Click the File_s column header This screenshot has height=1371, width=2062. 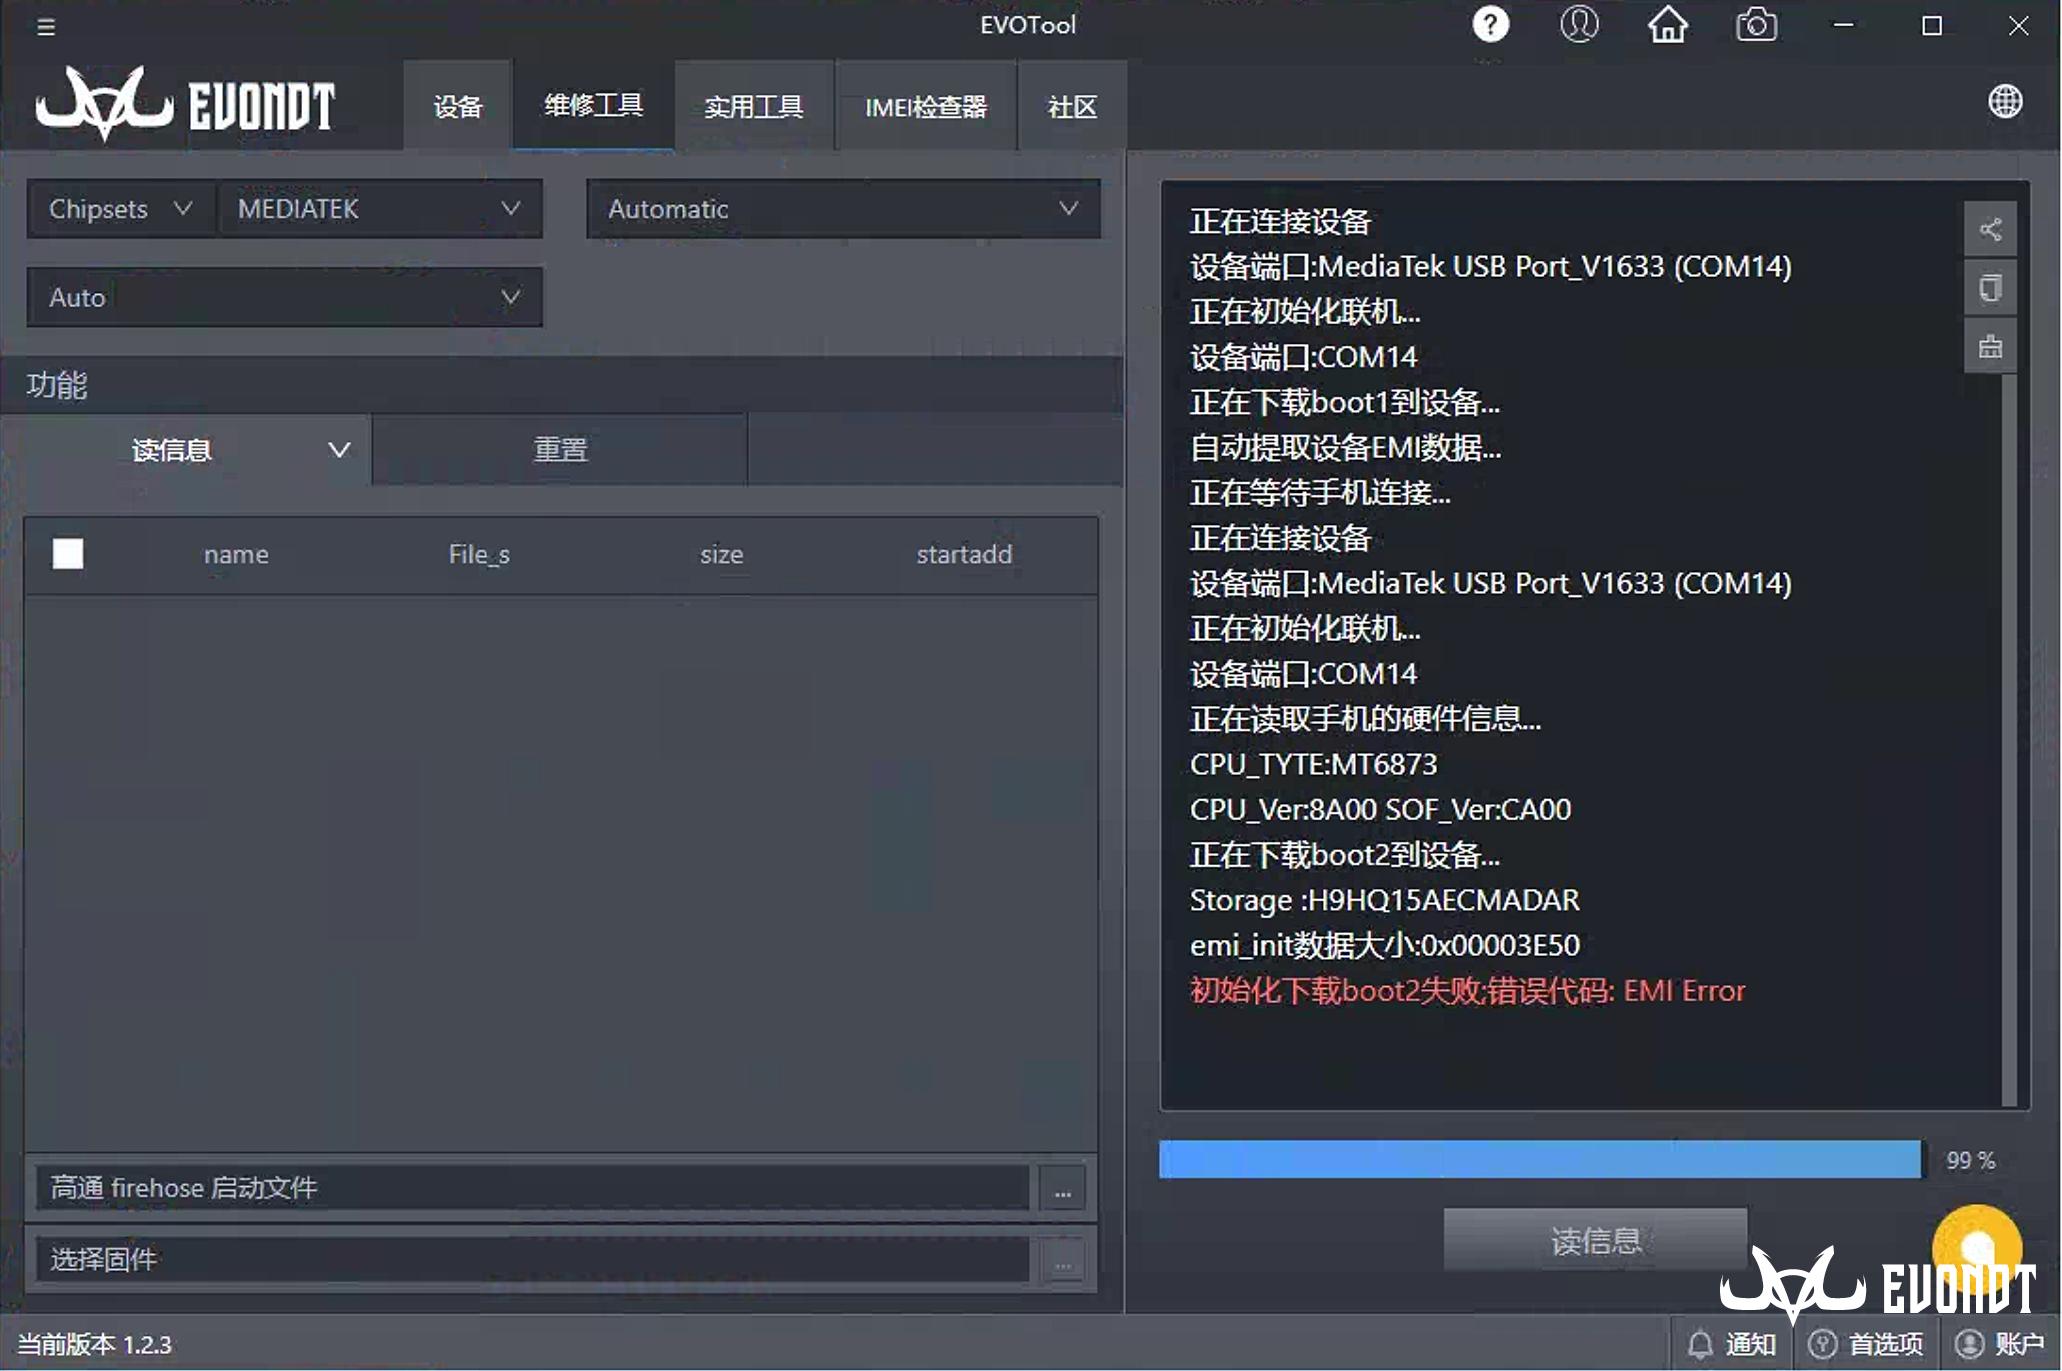479,554
